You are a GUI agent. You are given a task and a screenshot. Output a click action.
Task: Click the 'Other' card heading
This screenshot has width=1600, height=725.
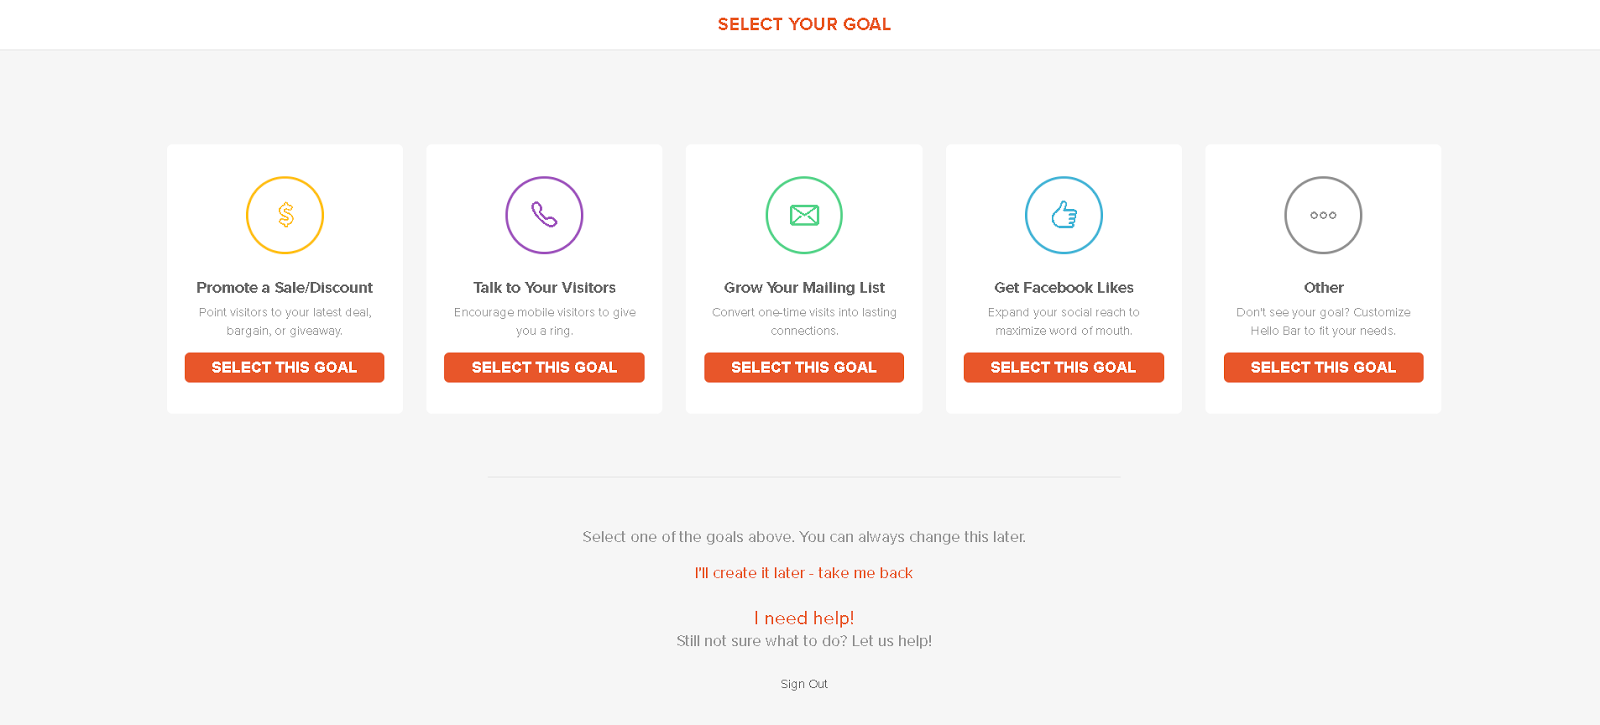[x=1323, y=288]
